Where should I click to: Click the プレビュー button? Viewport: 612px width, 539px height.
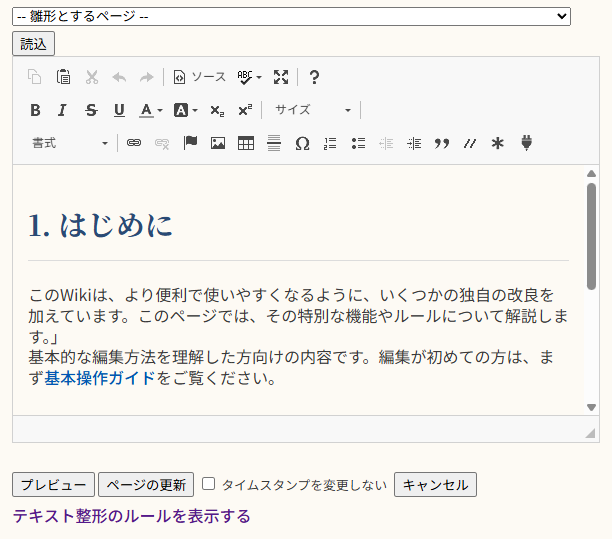tap(53, 485)
